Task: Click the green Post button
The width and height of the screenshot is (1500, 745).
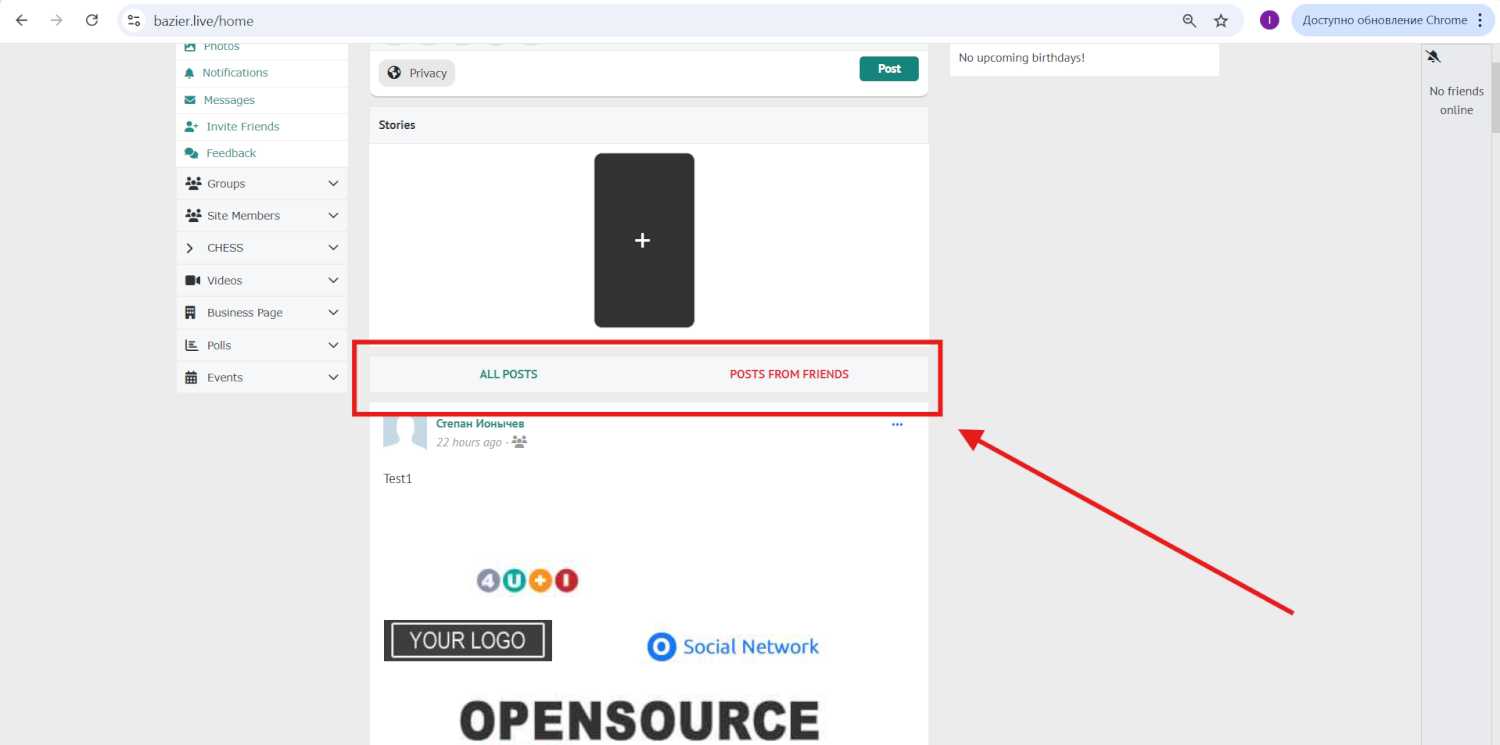Action: tap(889, 69)
